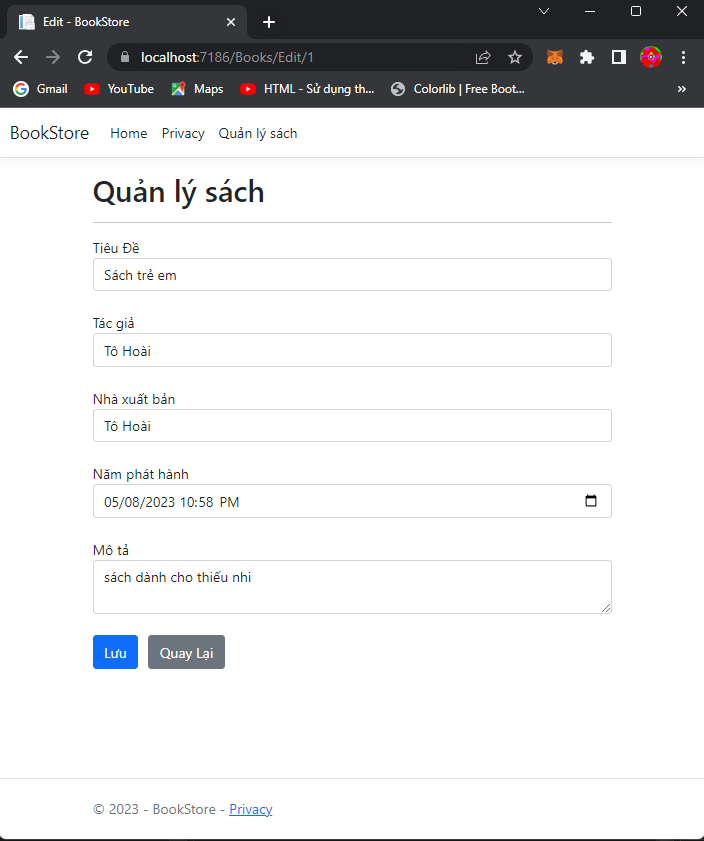Open the Chrome profile avatar
The height and width of the screenshot is (841, 704).
(651, 57)
